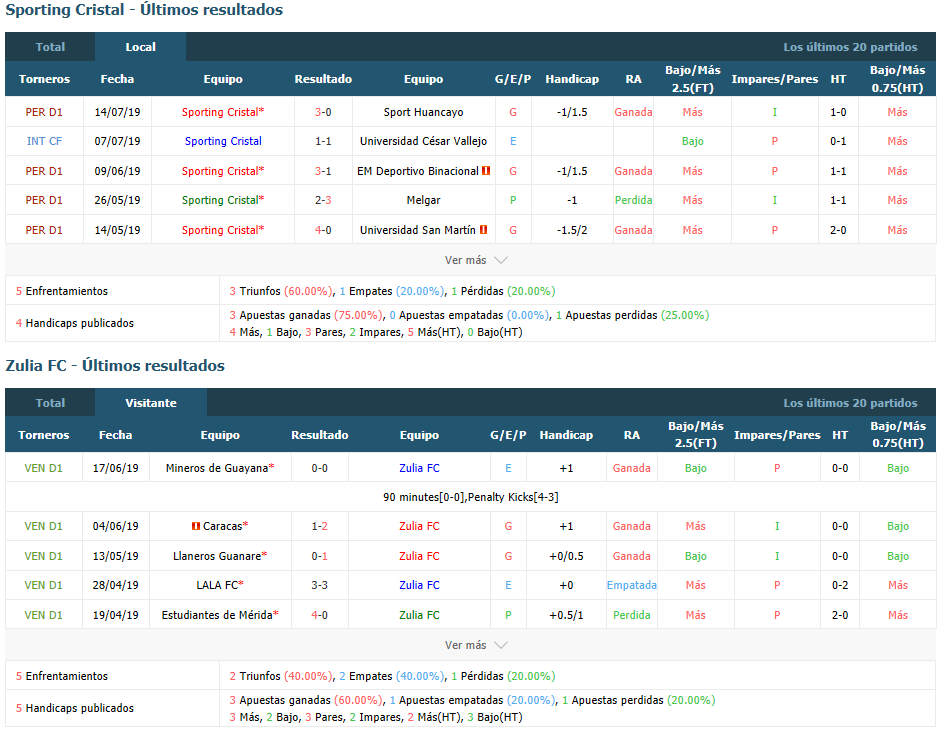Click Zulia FC in 19/04/19 row

pos(419,615)
